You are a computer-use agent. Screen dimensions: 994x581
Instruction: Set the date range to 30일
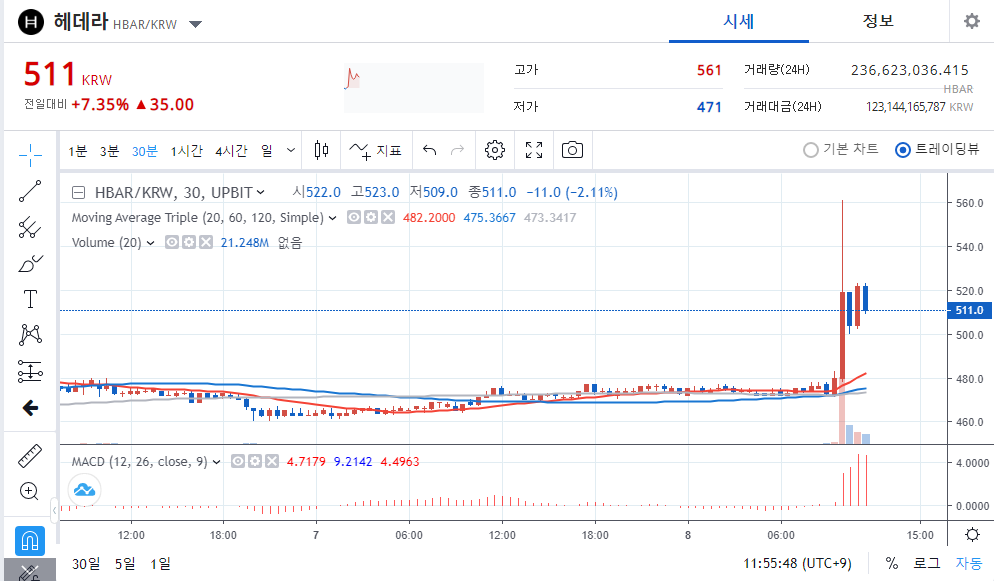[86, 563]
